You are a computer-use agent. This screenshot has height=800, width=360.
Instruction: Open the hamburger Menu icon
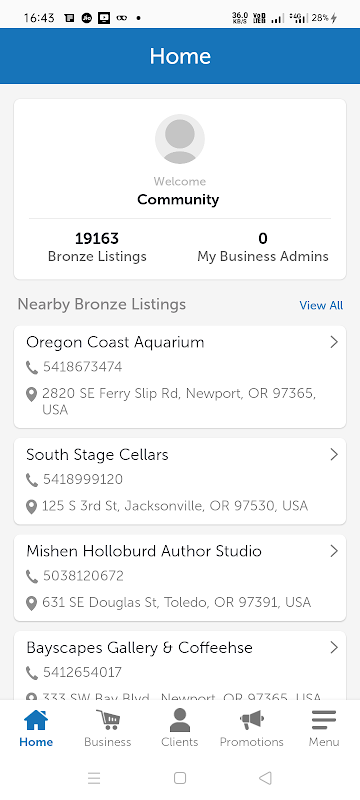[324, 720]
